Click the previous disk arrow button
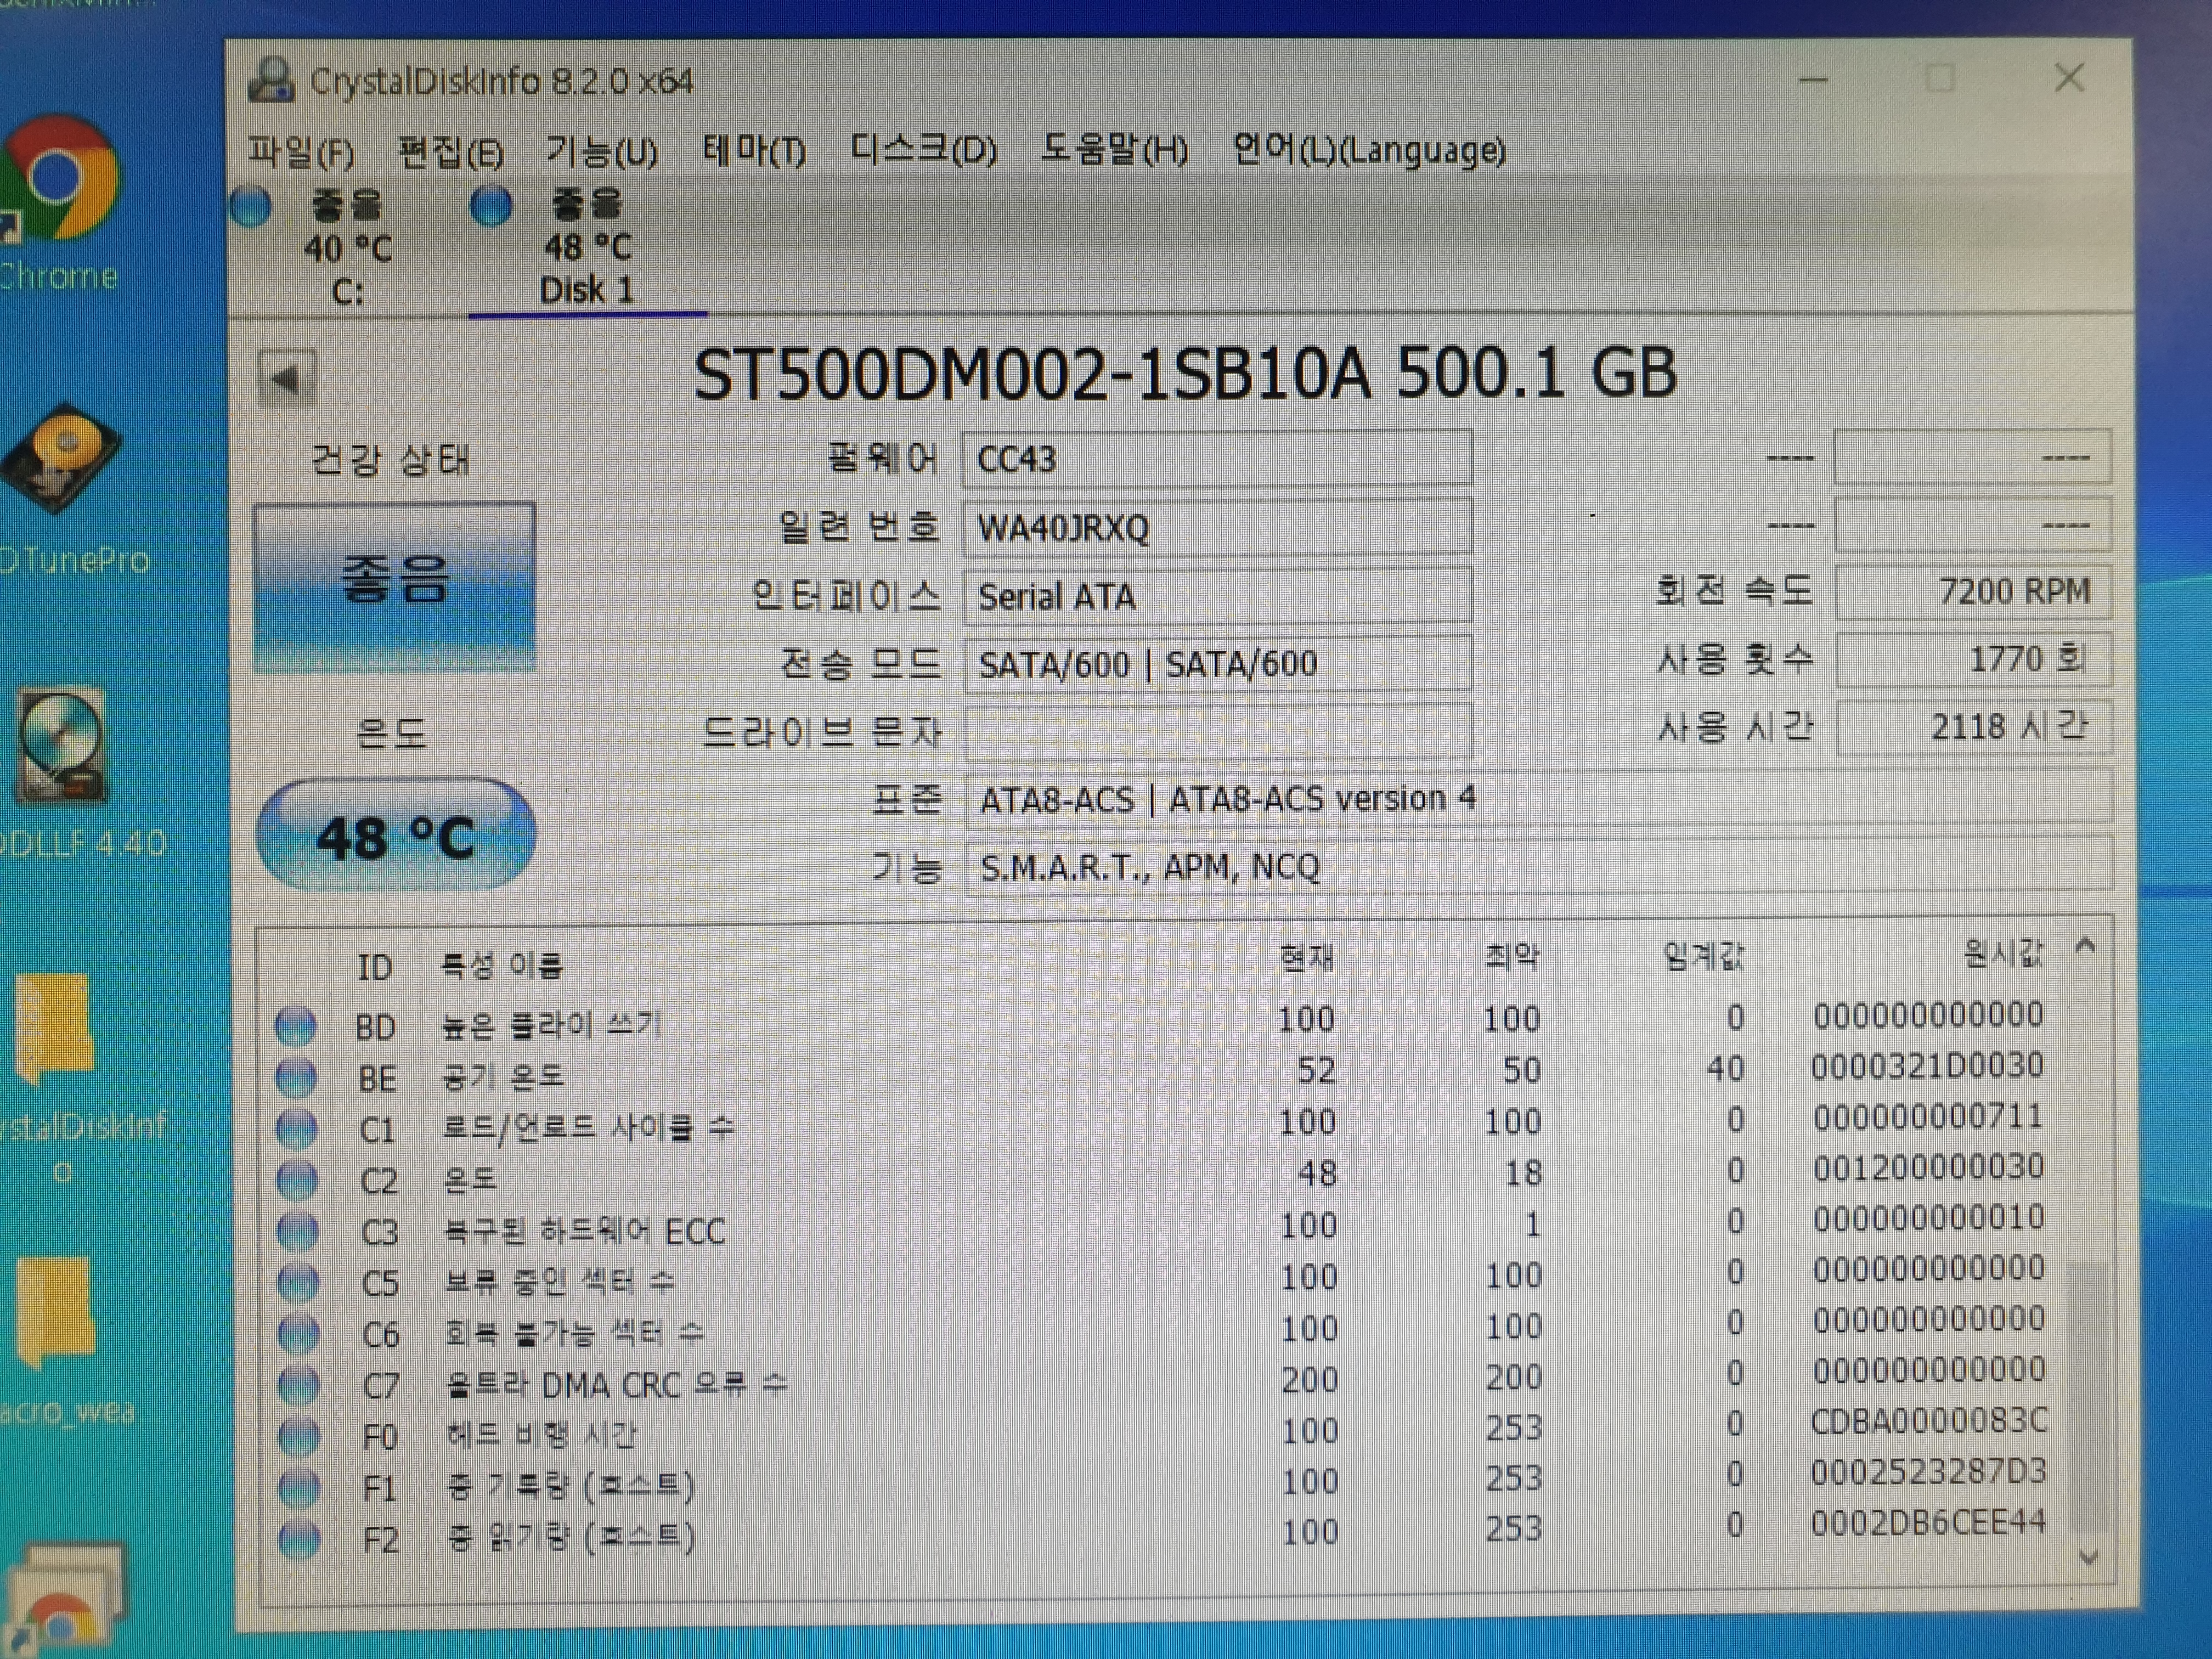The width and height of the screenshot is (2212, 1659). pos(287,379)
